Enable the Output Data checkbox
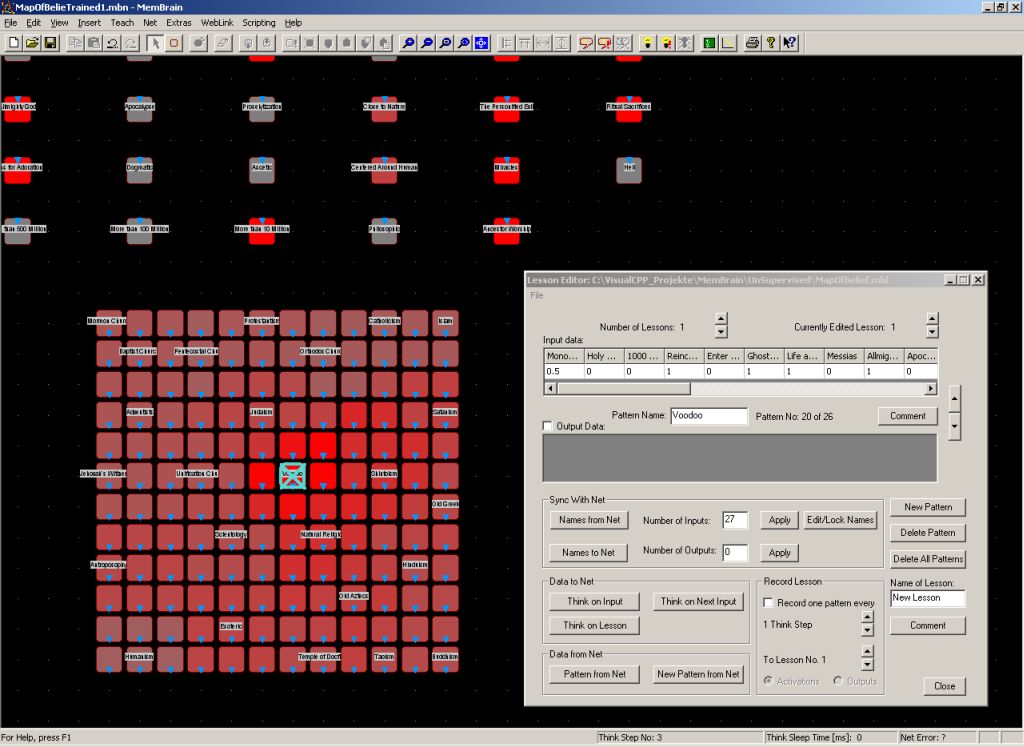Viewport: 1024px width, 747px height. pos(547,426)
